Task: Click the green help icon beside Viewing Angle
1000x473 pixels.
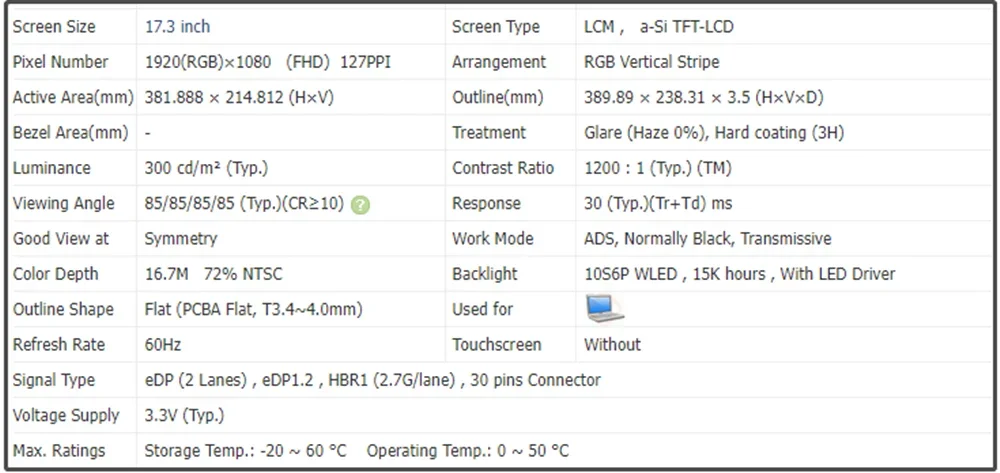Action: pyautogui.click(x=361, y=204)
